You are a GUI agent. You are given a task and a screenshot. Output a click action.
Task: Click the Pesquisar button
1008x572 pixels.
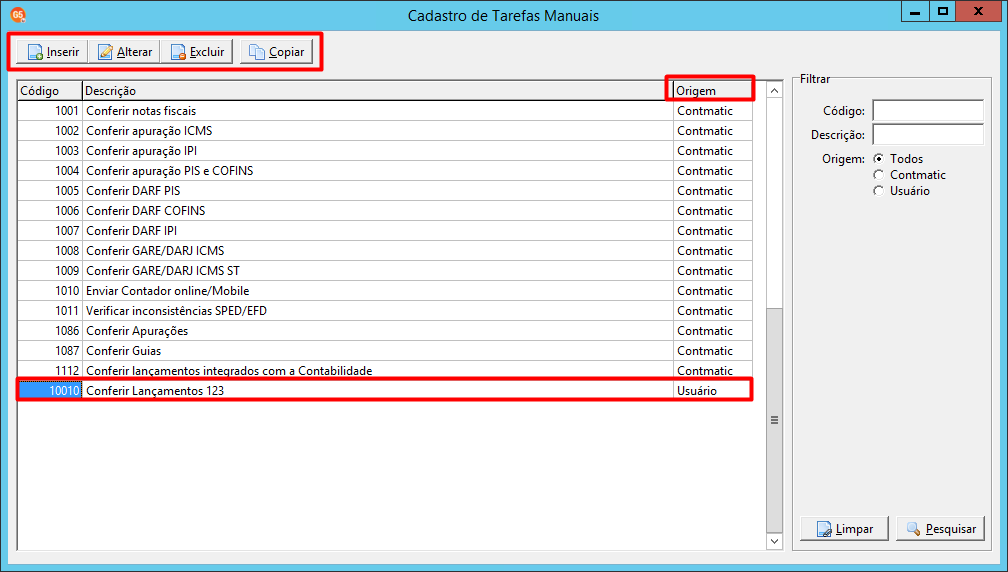pos(940,529)
